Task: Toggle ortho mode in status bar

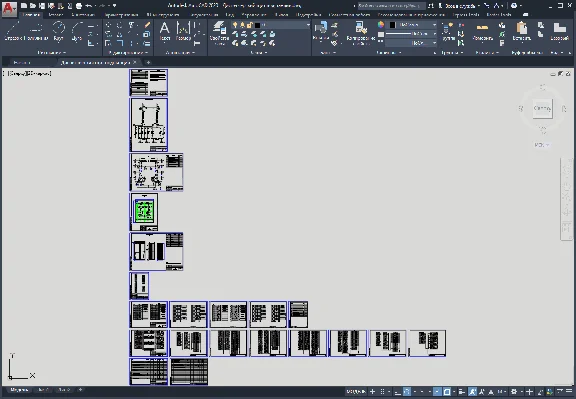Action: [x=398, y=392]
